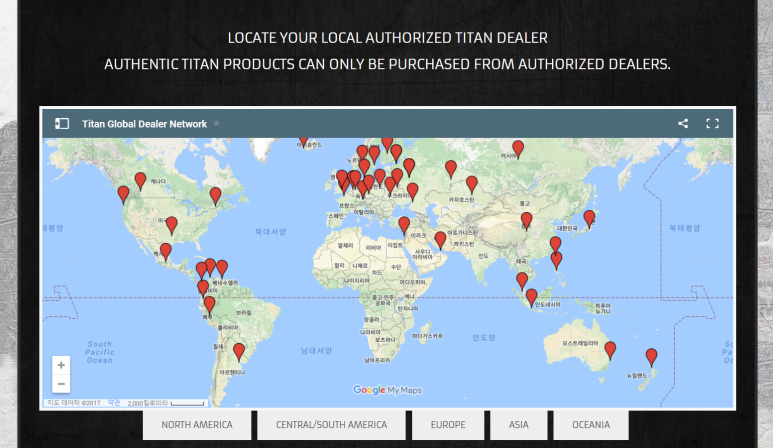
Task: Show Central/South America dealers
Action: pos(331,424)
